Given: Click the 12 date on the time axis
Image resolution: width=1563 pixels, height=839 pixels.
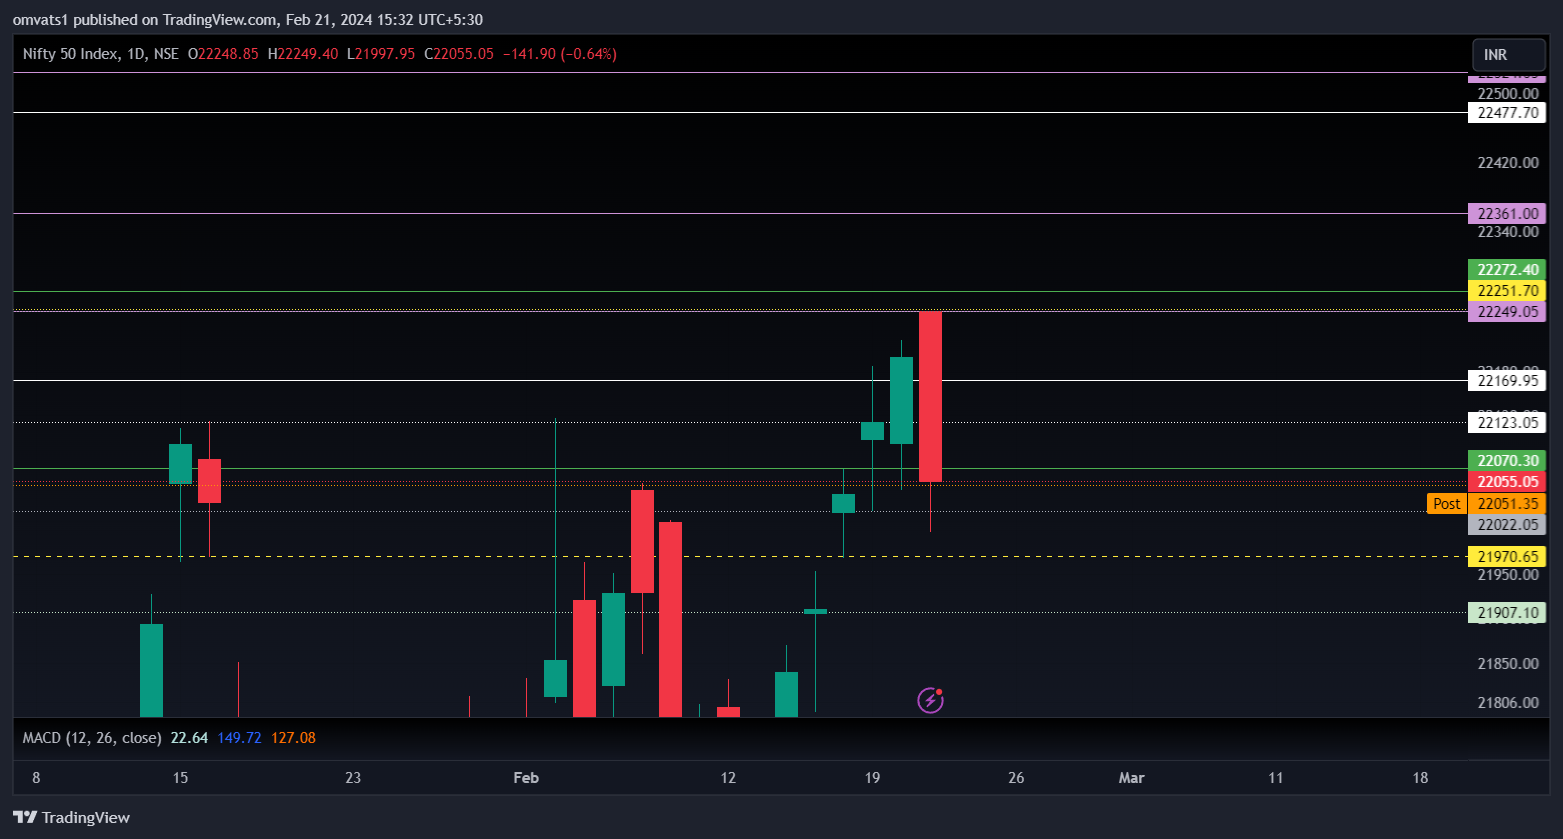Looking at the screenshot, I should point(728,778).
